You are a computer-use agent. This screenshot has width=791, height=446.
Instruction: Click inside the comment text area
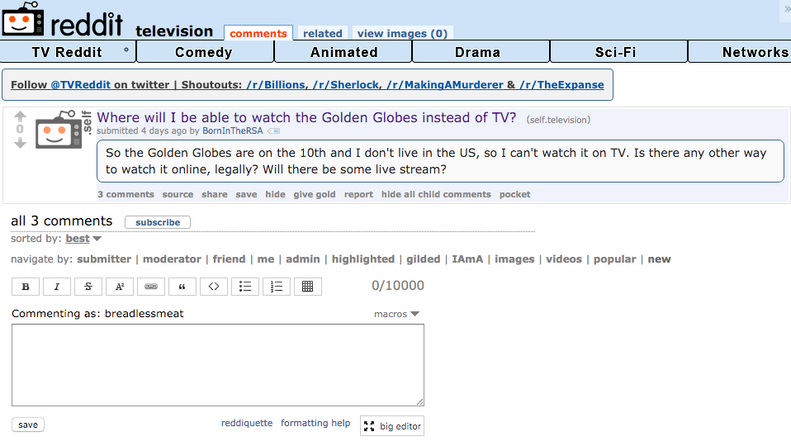tap(217, 364)
